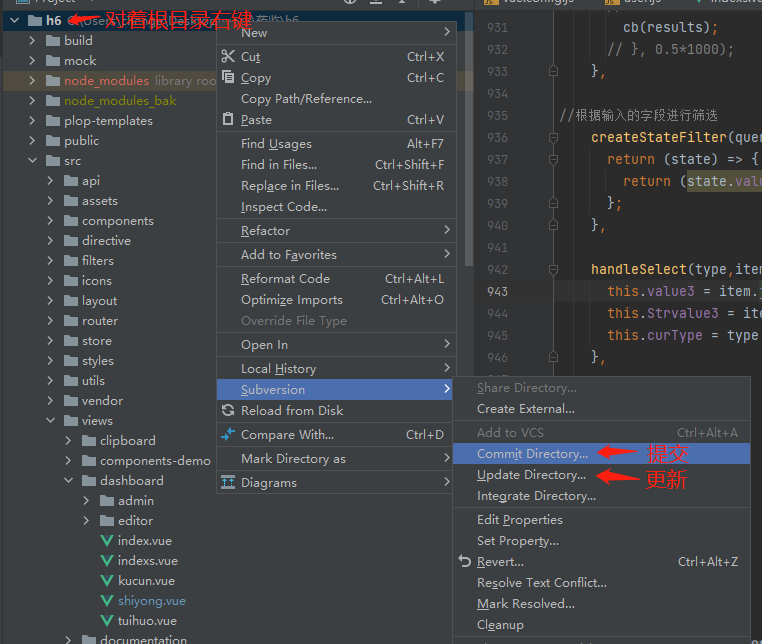
Task: Open shiyong.vue file in tree
Action: click(x=151, y=601)
